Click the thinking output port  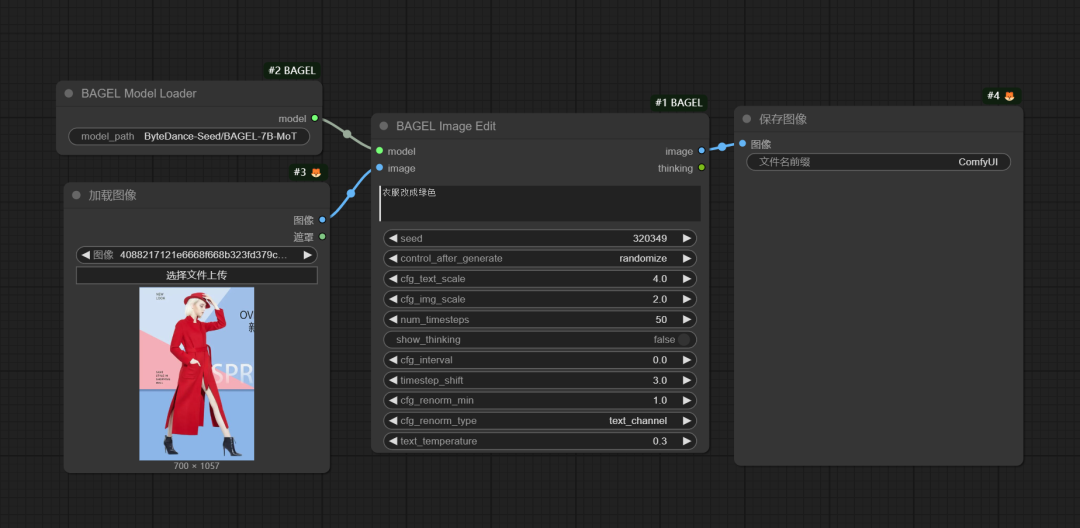pyautogui.click(x=701, y=167)
